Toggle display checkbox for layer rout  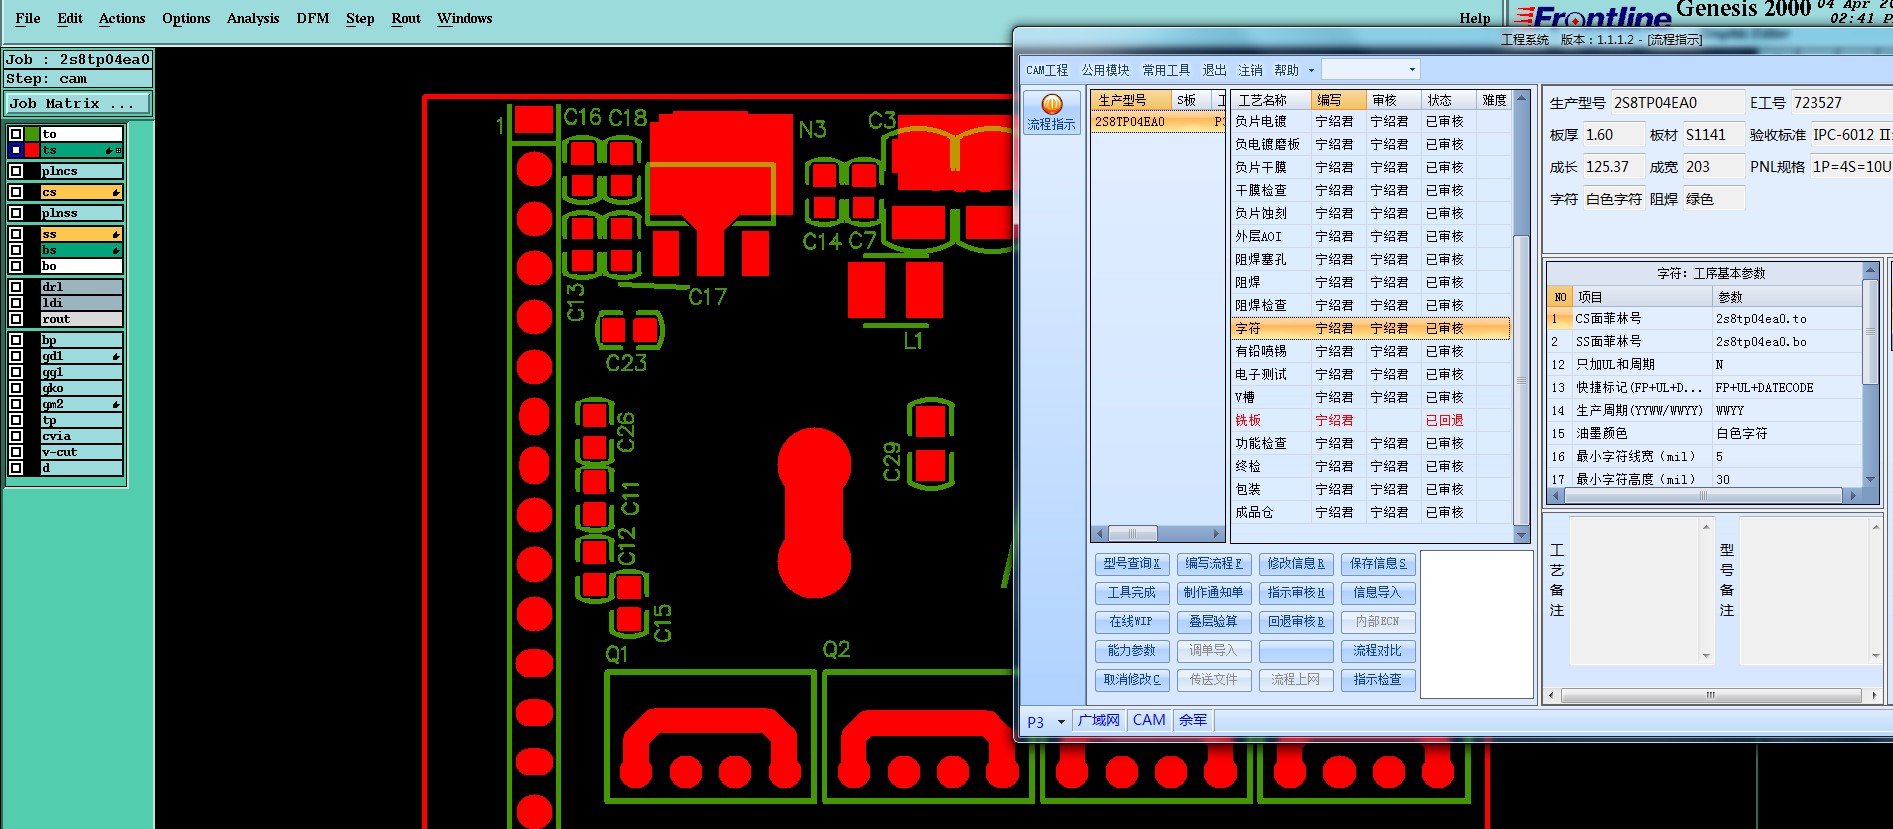point(16,319)
